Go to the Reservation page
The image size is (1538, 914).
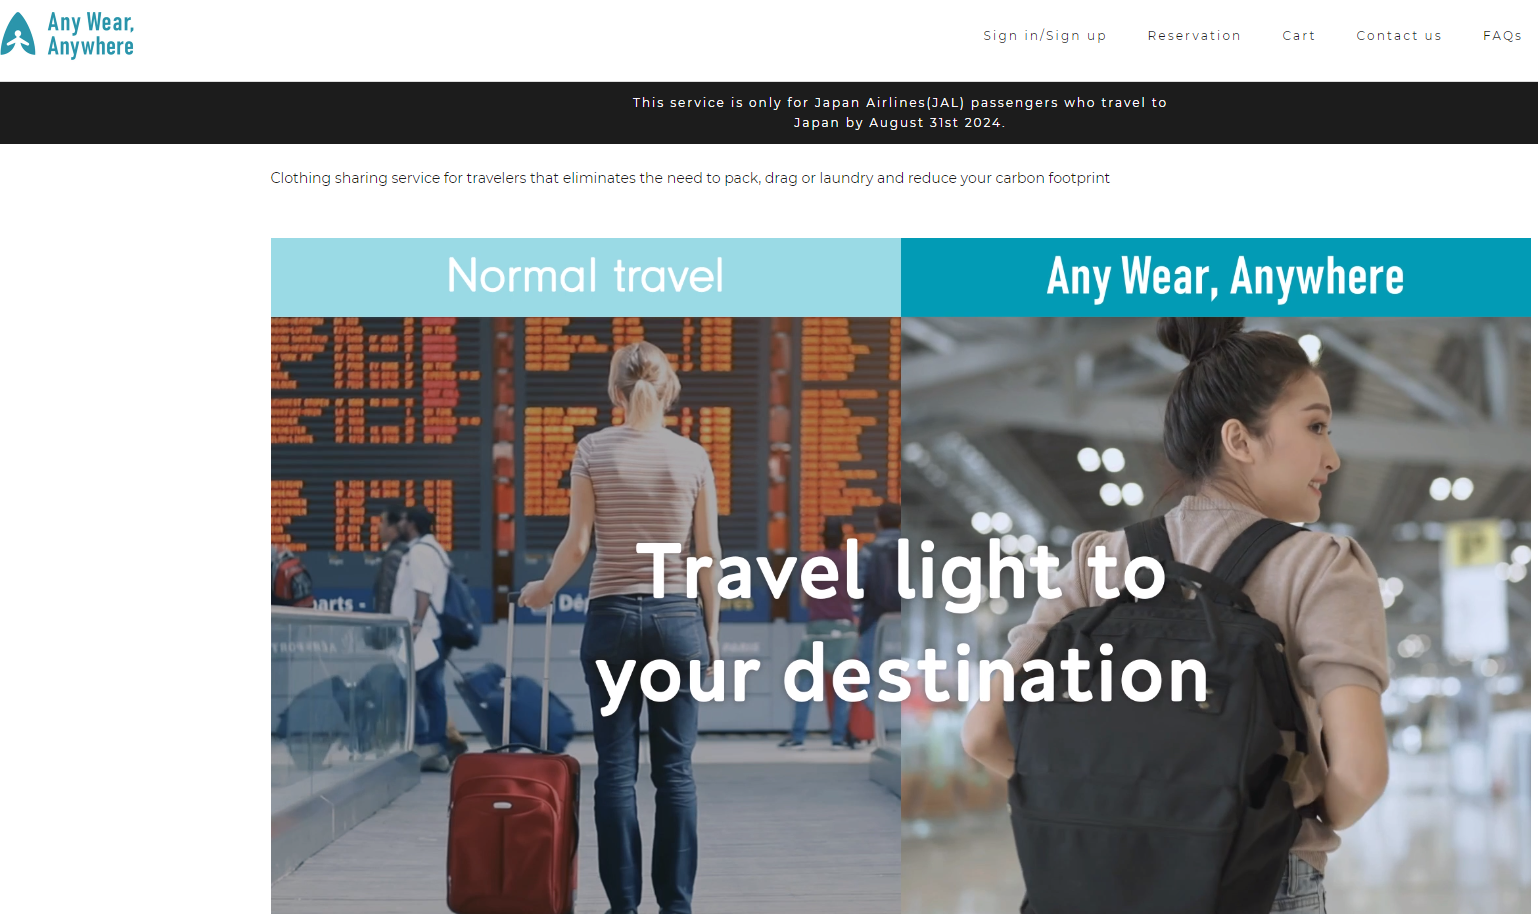coord(1194,35)
